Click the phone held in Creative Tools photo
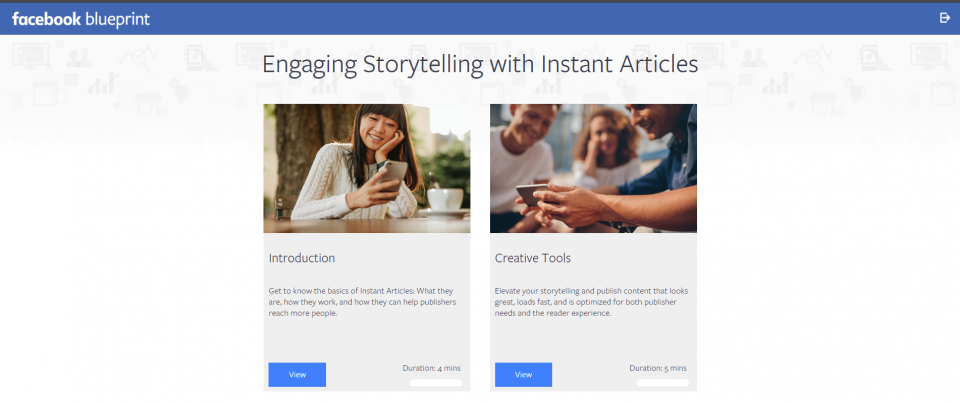Viewport: 960px width, 403px height. 531,193
